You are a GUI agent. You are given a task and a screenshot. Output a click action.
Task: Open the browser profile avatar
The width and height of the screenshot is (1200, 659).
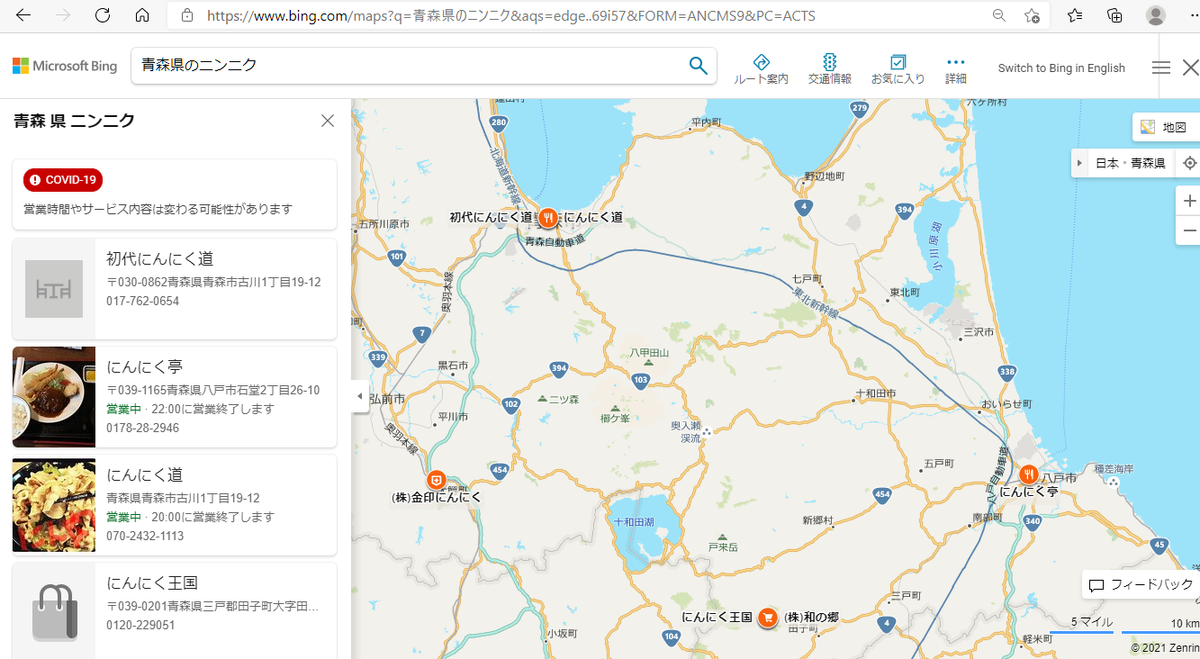1156,16
